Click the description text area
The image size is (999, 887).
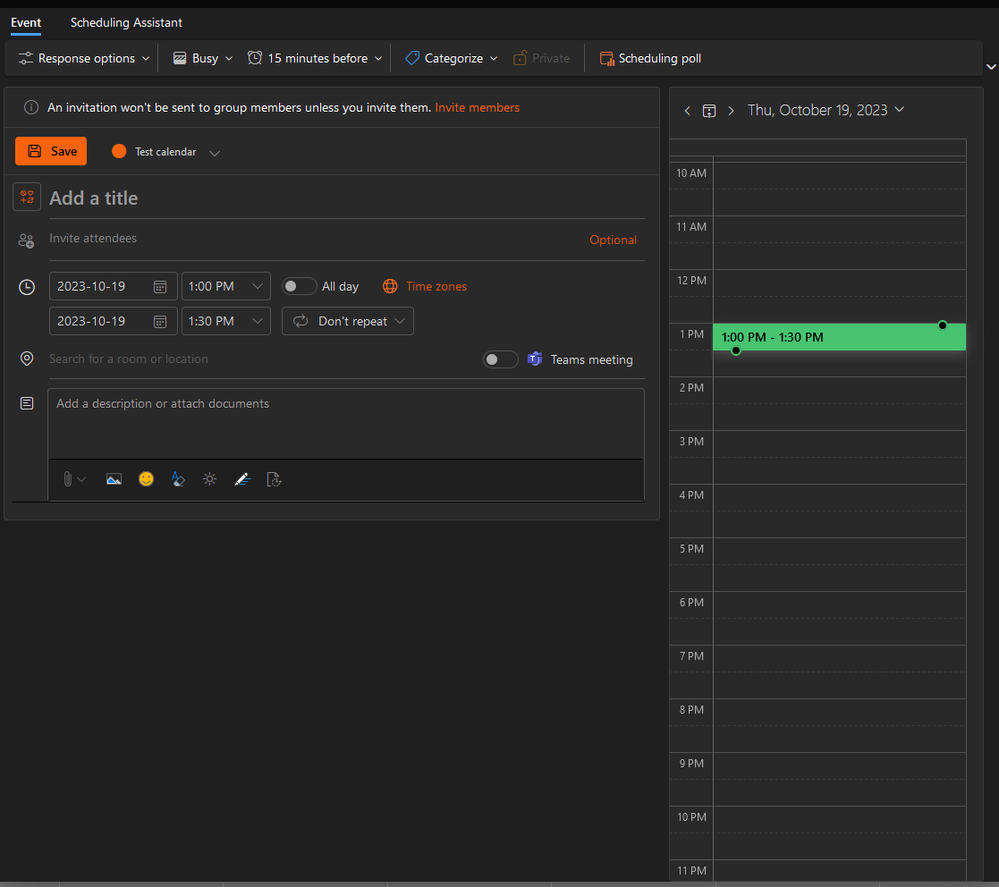click(x=346, y=424)
